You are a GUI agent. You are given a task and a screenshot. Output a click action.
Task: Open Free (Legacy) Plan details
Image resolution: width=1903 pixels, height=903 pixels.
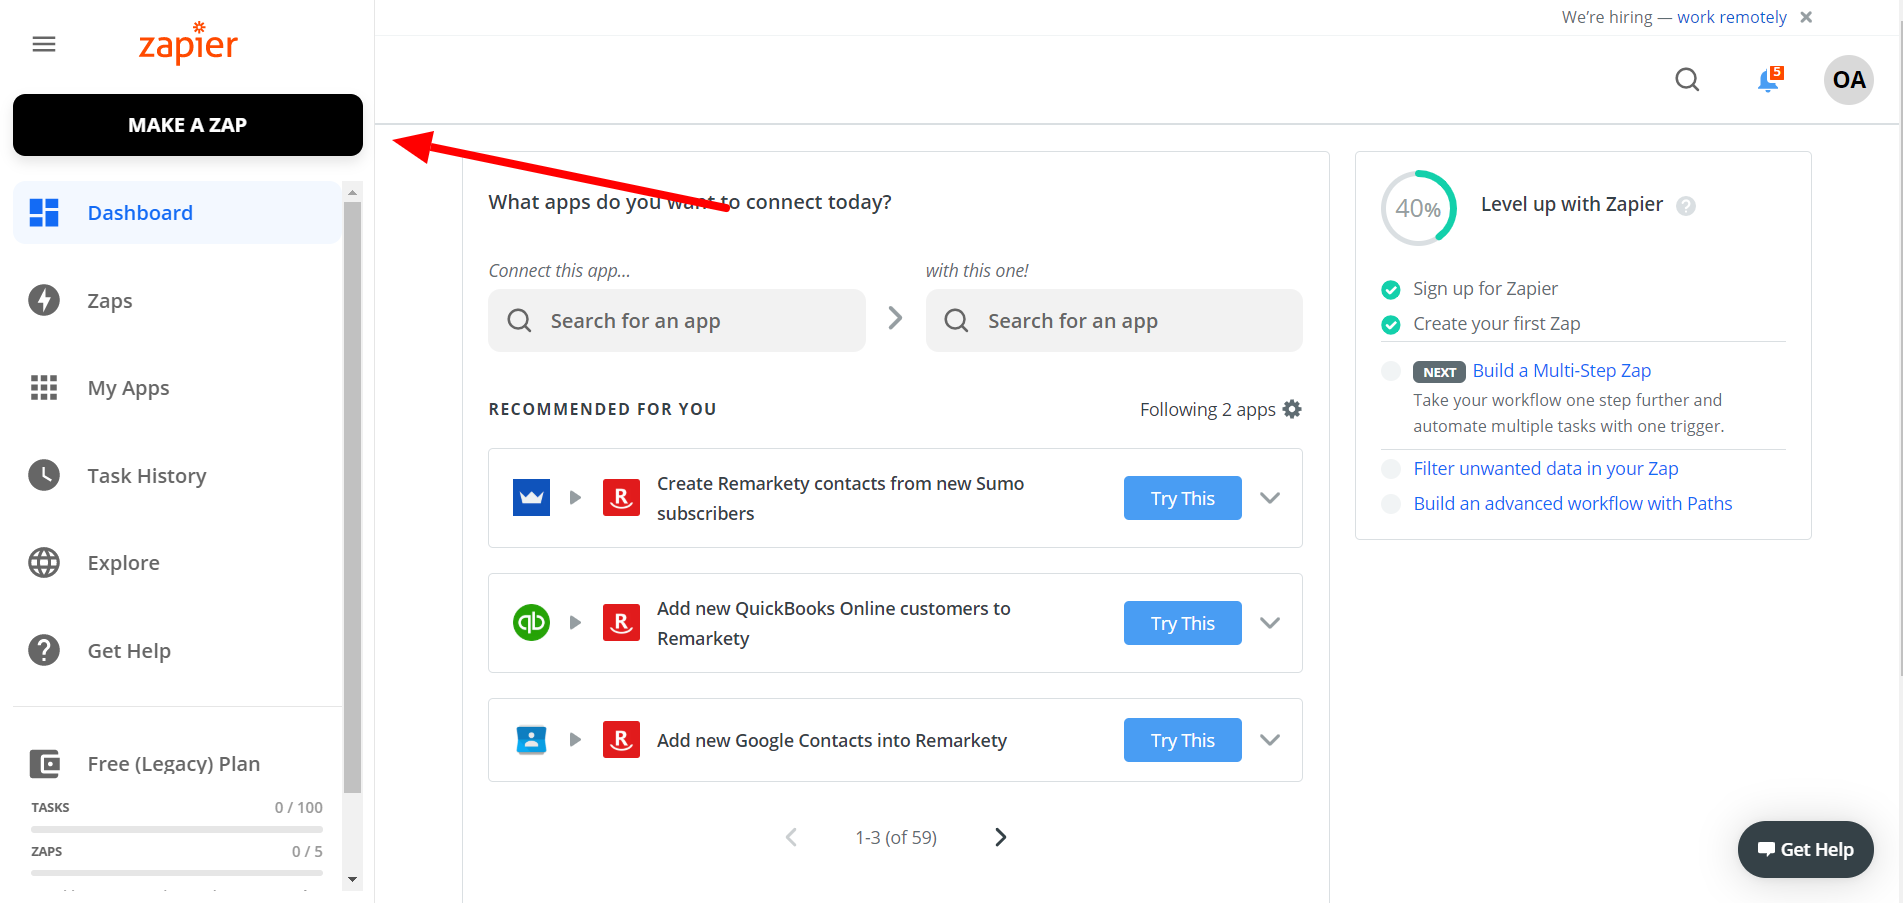click(173, 764)
